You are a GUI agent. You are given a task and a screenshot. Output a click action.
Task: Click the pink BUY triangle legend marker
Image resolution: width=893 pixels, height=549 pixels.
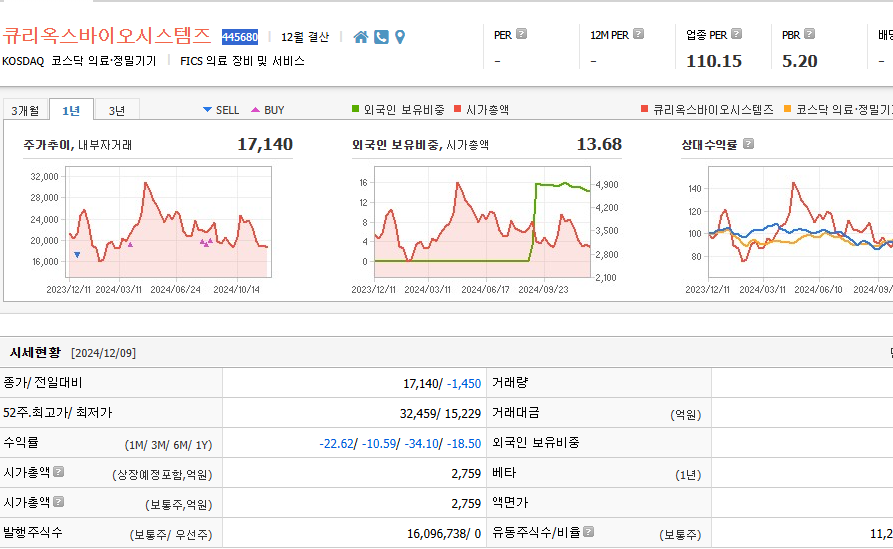click(256, 109)
